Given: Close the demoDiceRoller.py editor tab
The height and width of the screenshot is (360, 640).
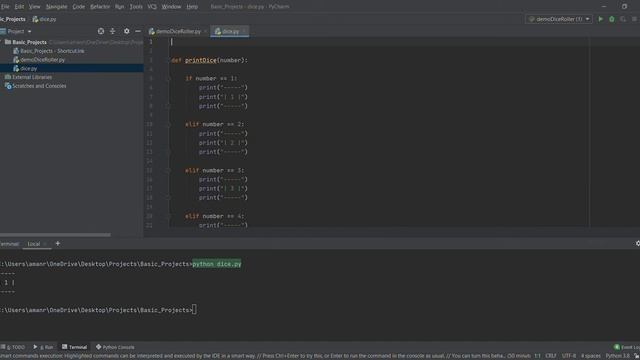Looking at the screenshot, I should click(205, 31).
